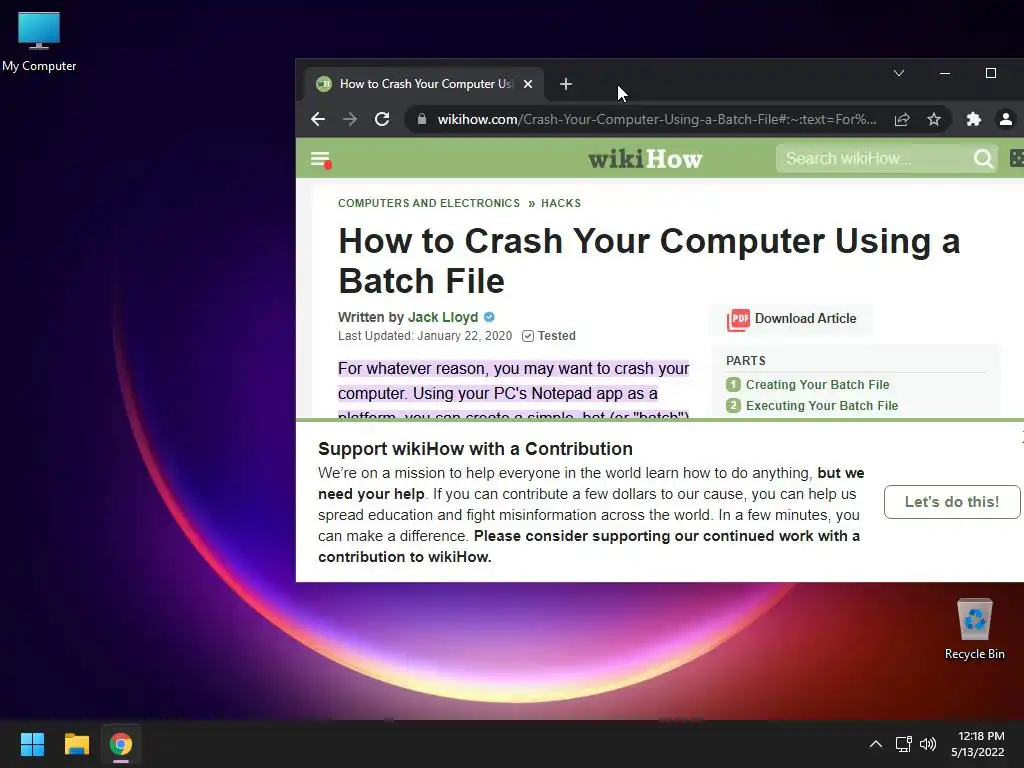This screenshot has width=1024, height=768.
Task: Click the Tested badge
Action: click(549, 336)
